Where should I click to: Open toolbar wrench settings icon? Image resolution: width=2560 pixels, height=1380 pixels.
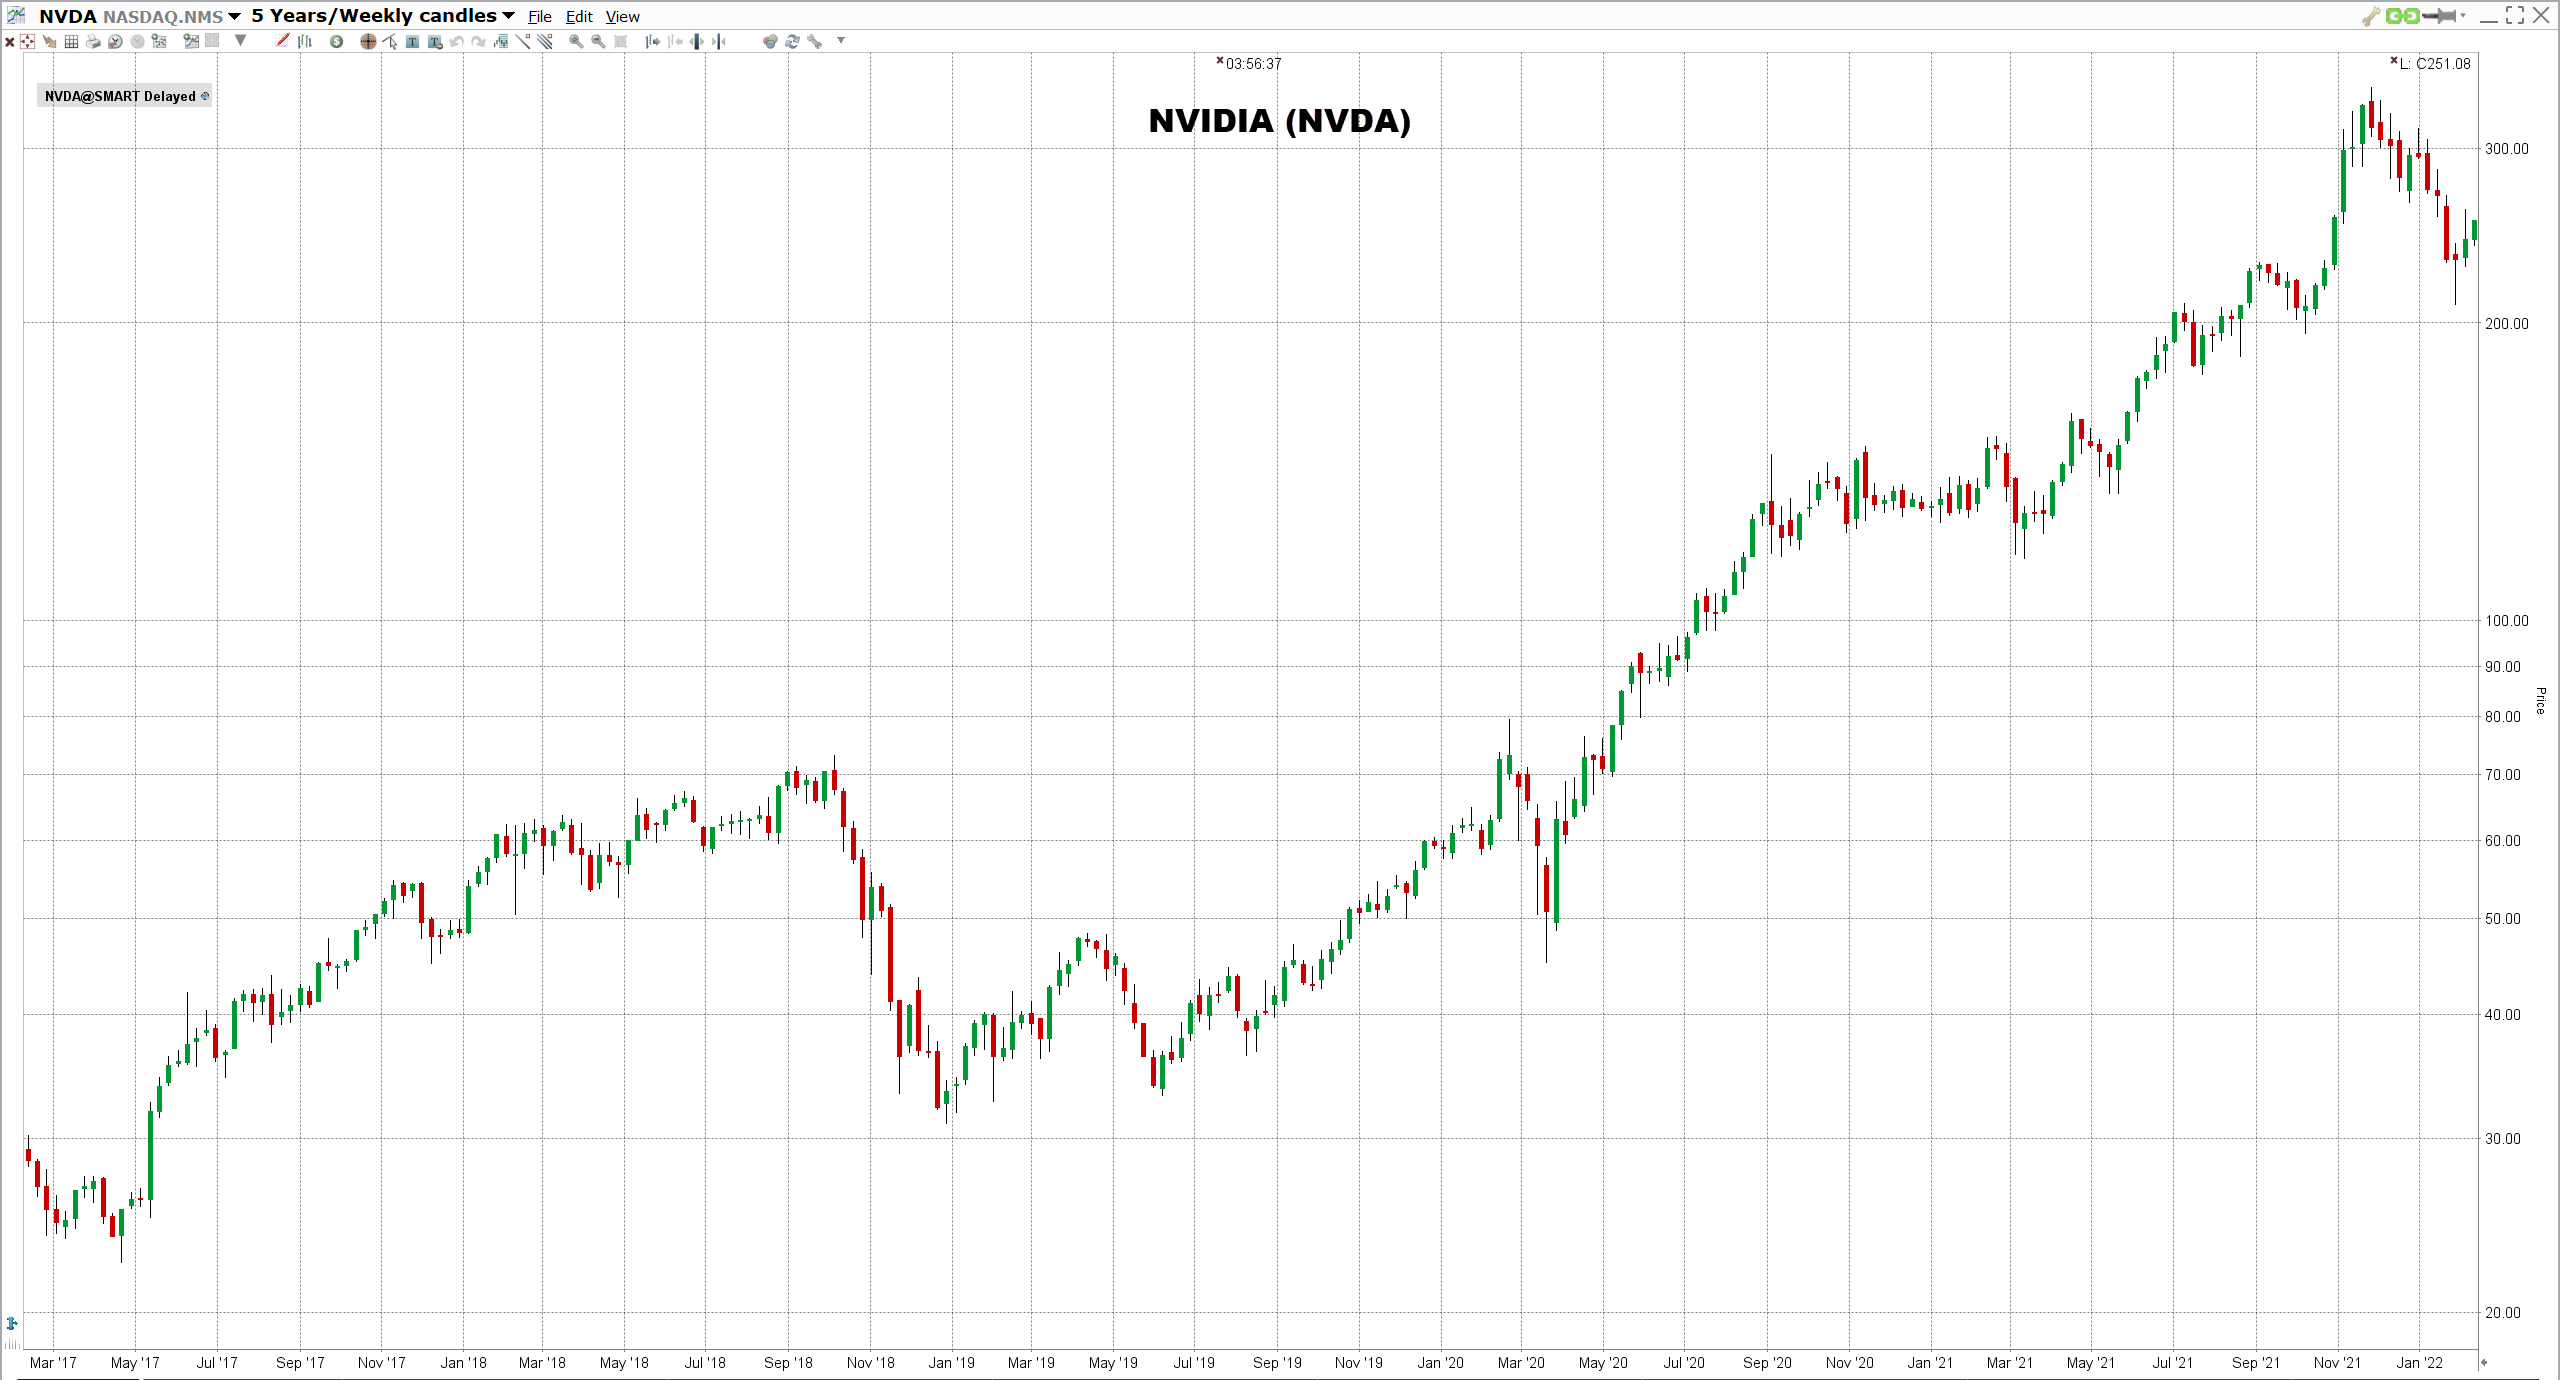814,42
